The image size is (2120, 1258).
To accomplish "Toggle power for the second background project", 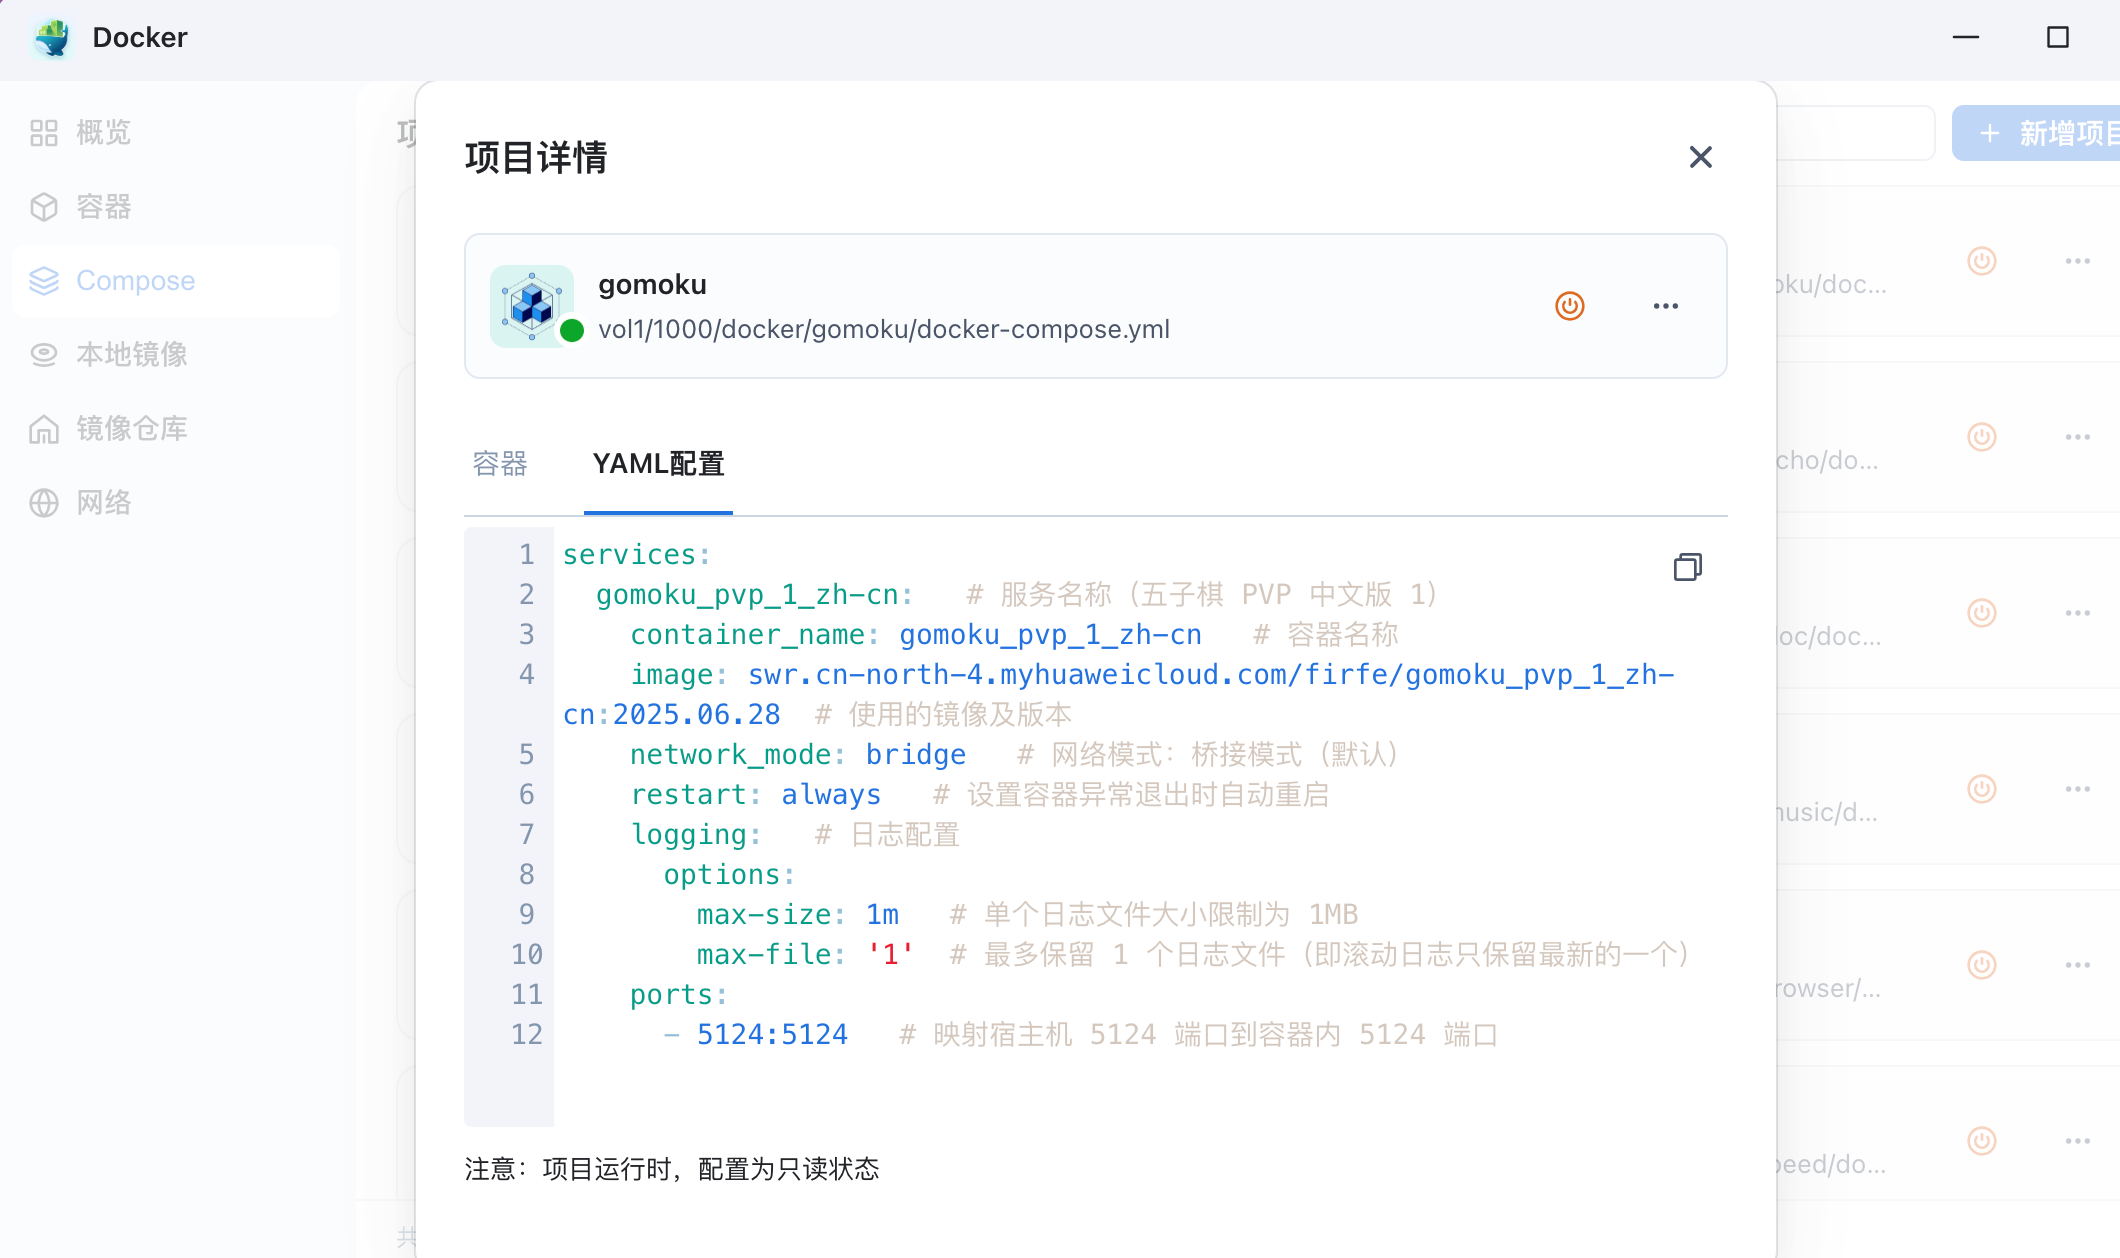I will click(1982, 437).
